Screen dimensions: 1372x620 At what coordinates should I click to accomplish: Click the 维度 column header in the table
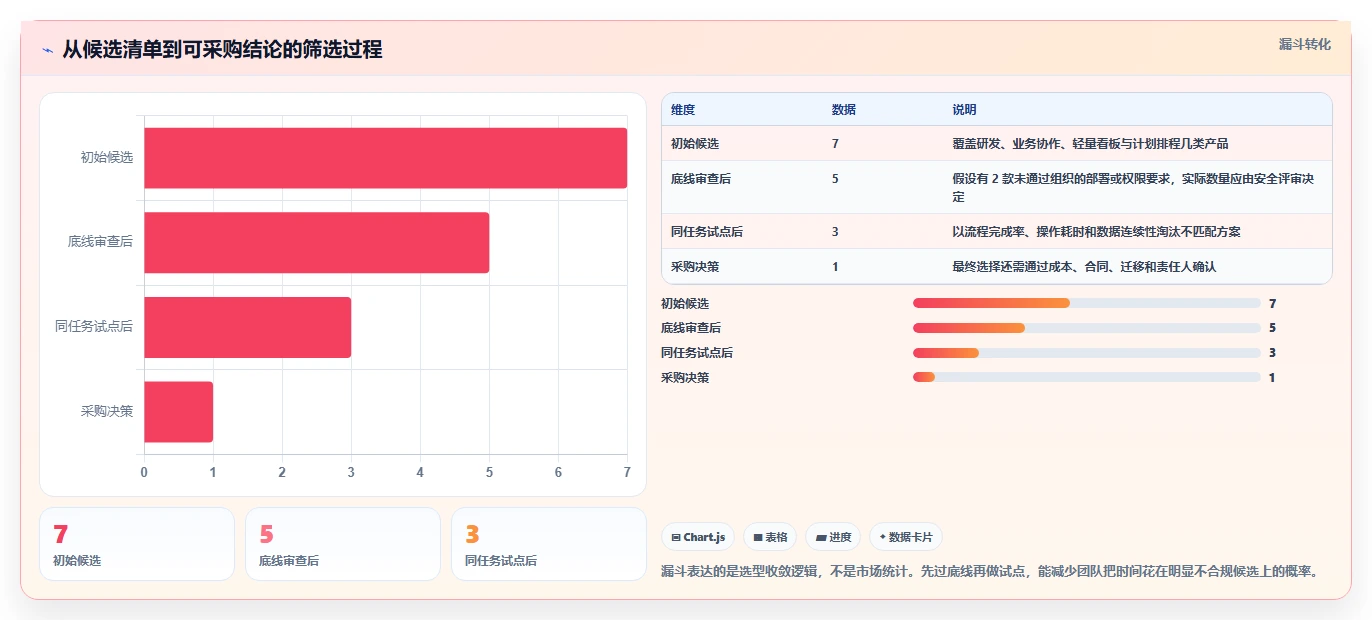point(683,110)
